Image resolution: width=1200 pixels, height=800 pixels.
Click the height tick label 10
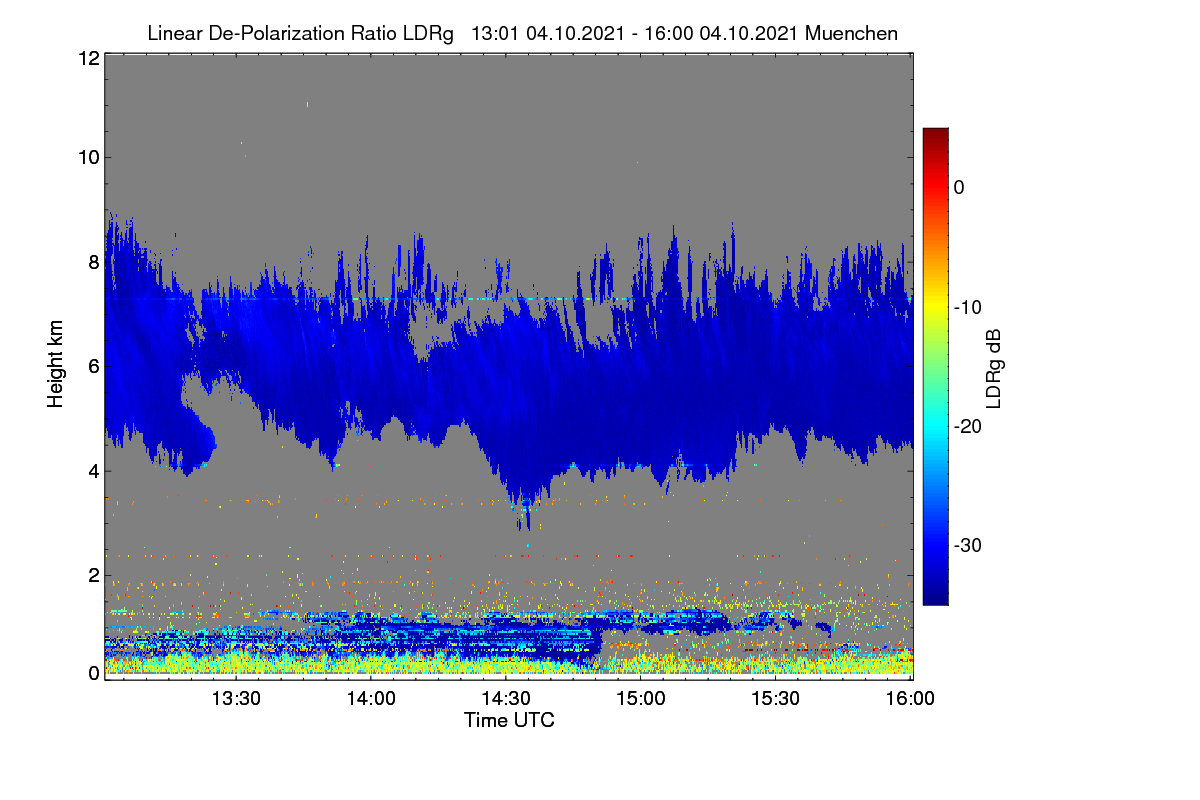88,157
